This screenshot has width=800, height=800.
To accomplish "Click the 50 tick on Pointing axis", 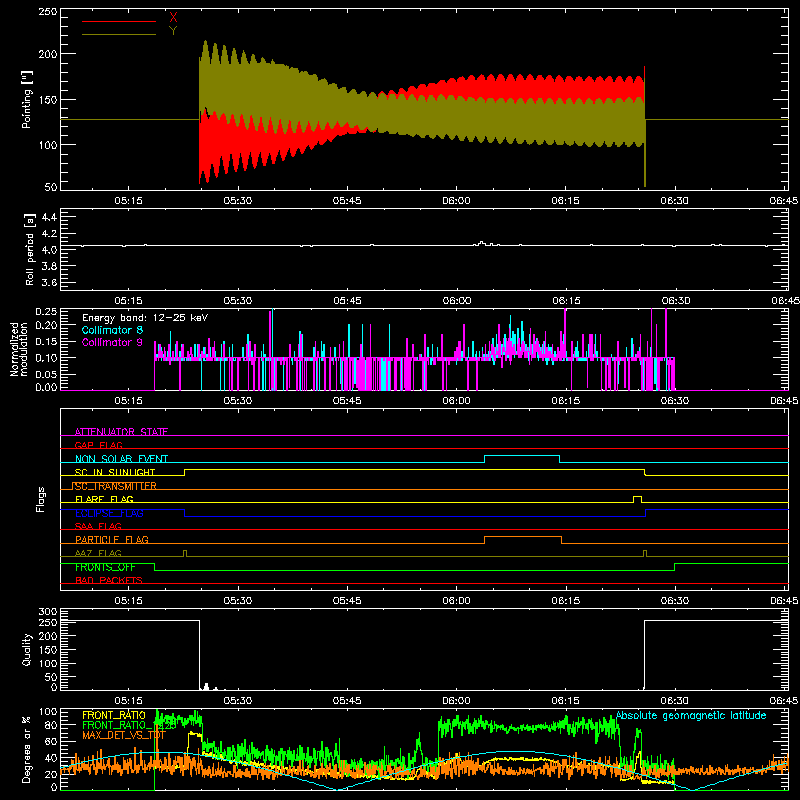I will coord(51,187).
